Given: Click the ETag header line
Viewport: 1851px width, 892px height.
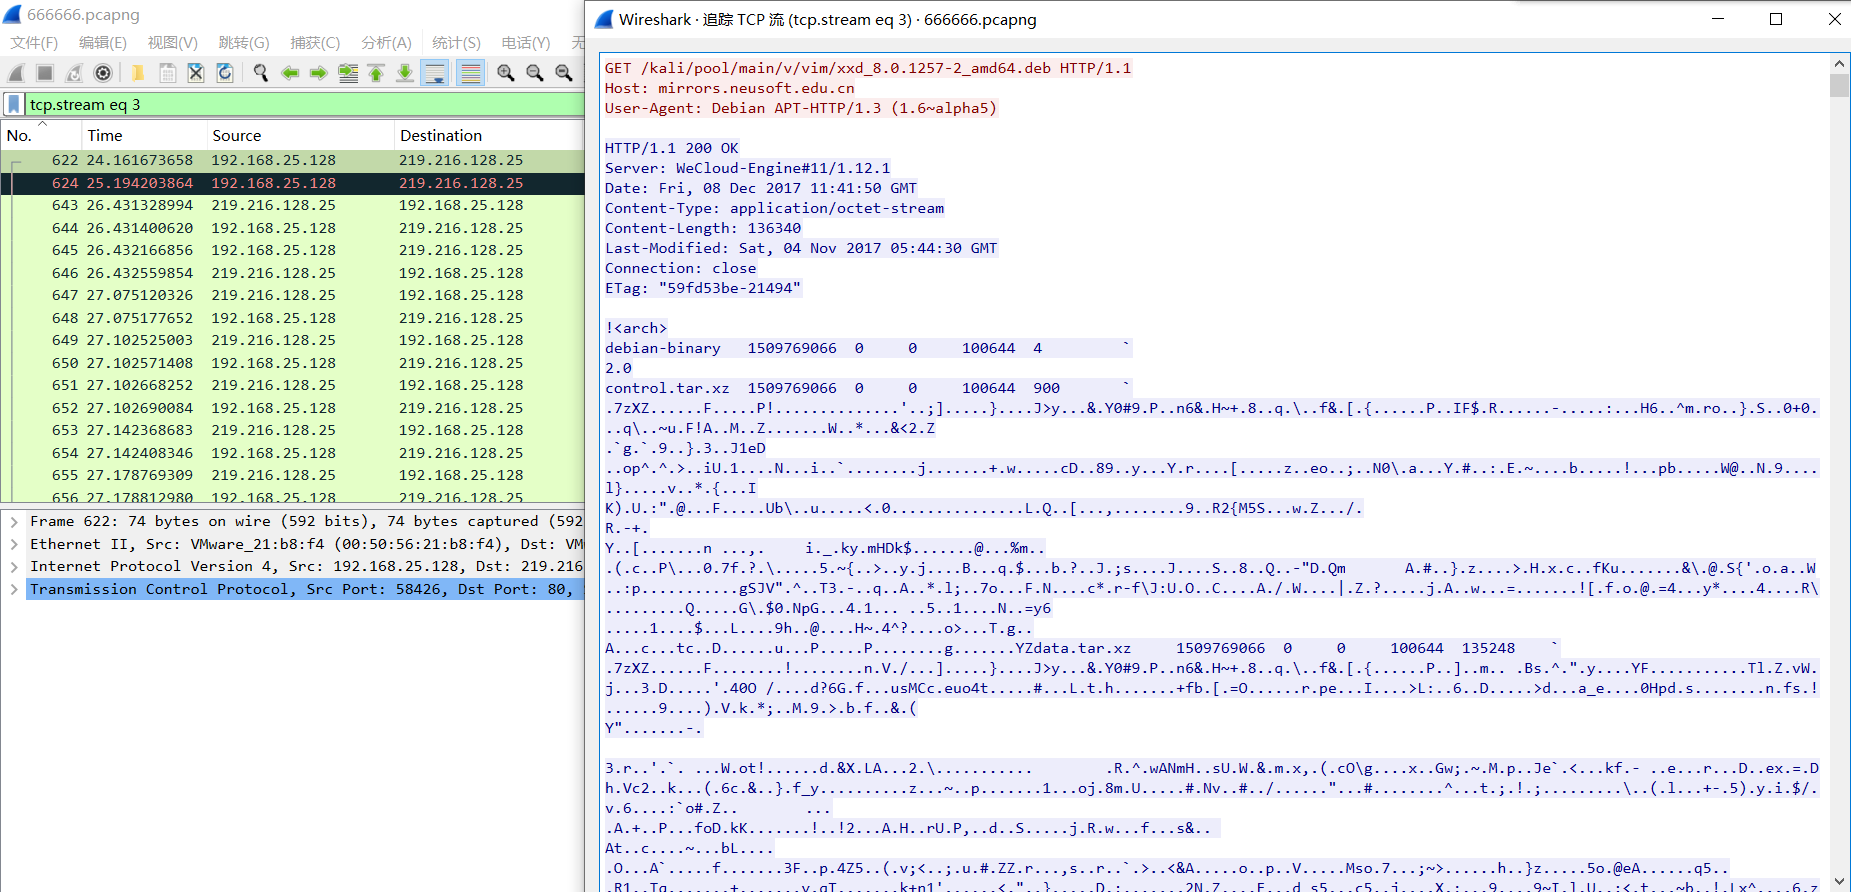Looking at the screenshot, I should click(703, 288).
